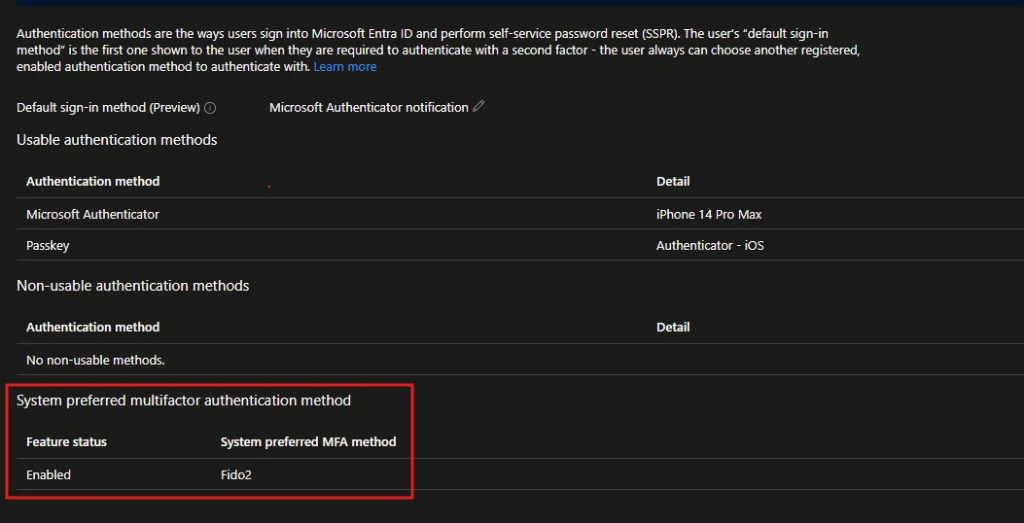Click the Non-usable authentication methods heading
1024x523 pixels.
coord(133,285)
